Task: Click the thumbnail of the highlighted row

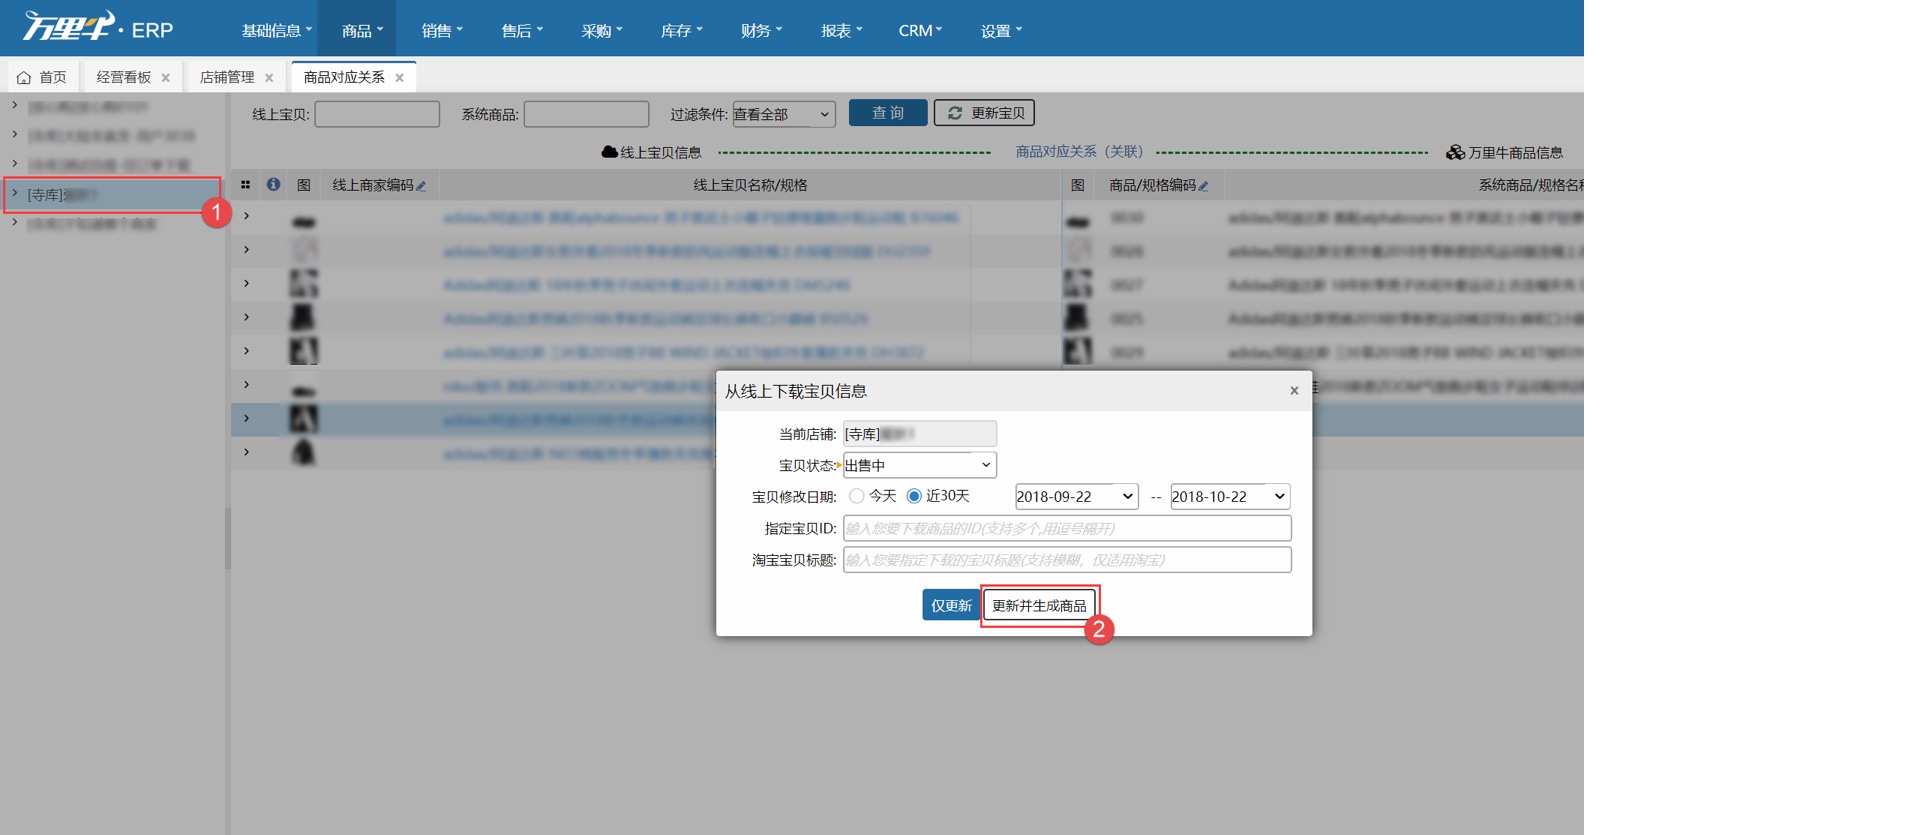Action: (303, 419)
